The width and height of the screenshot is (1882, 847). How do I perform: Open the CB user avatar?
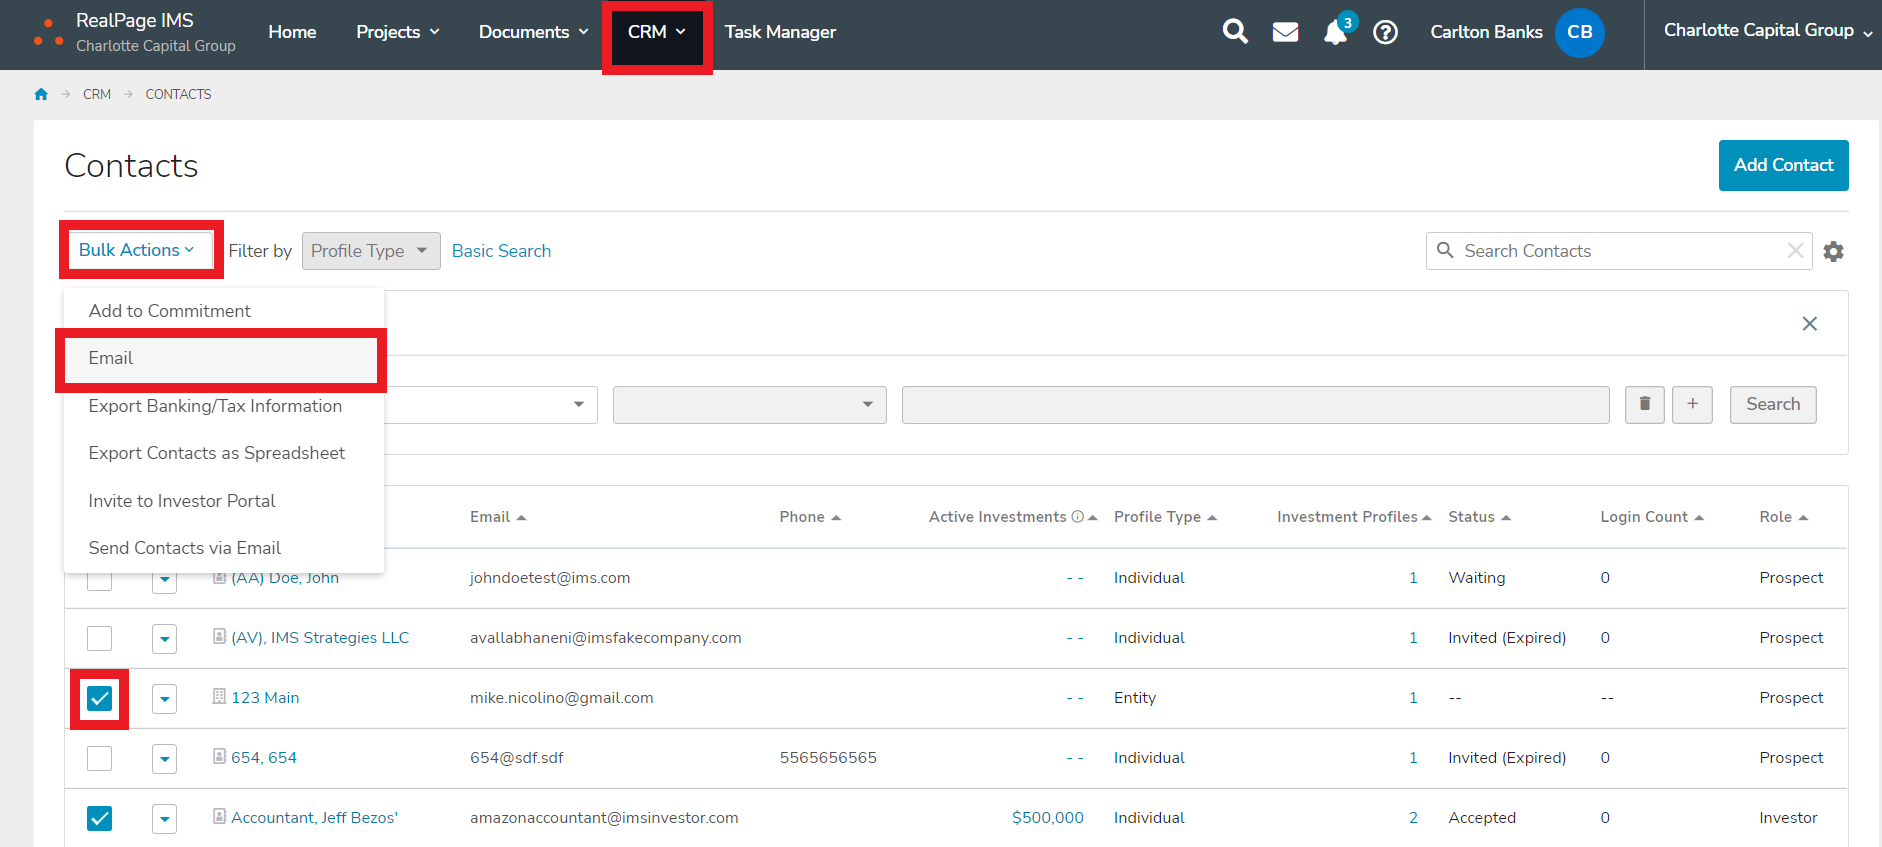(1580, 32)
